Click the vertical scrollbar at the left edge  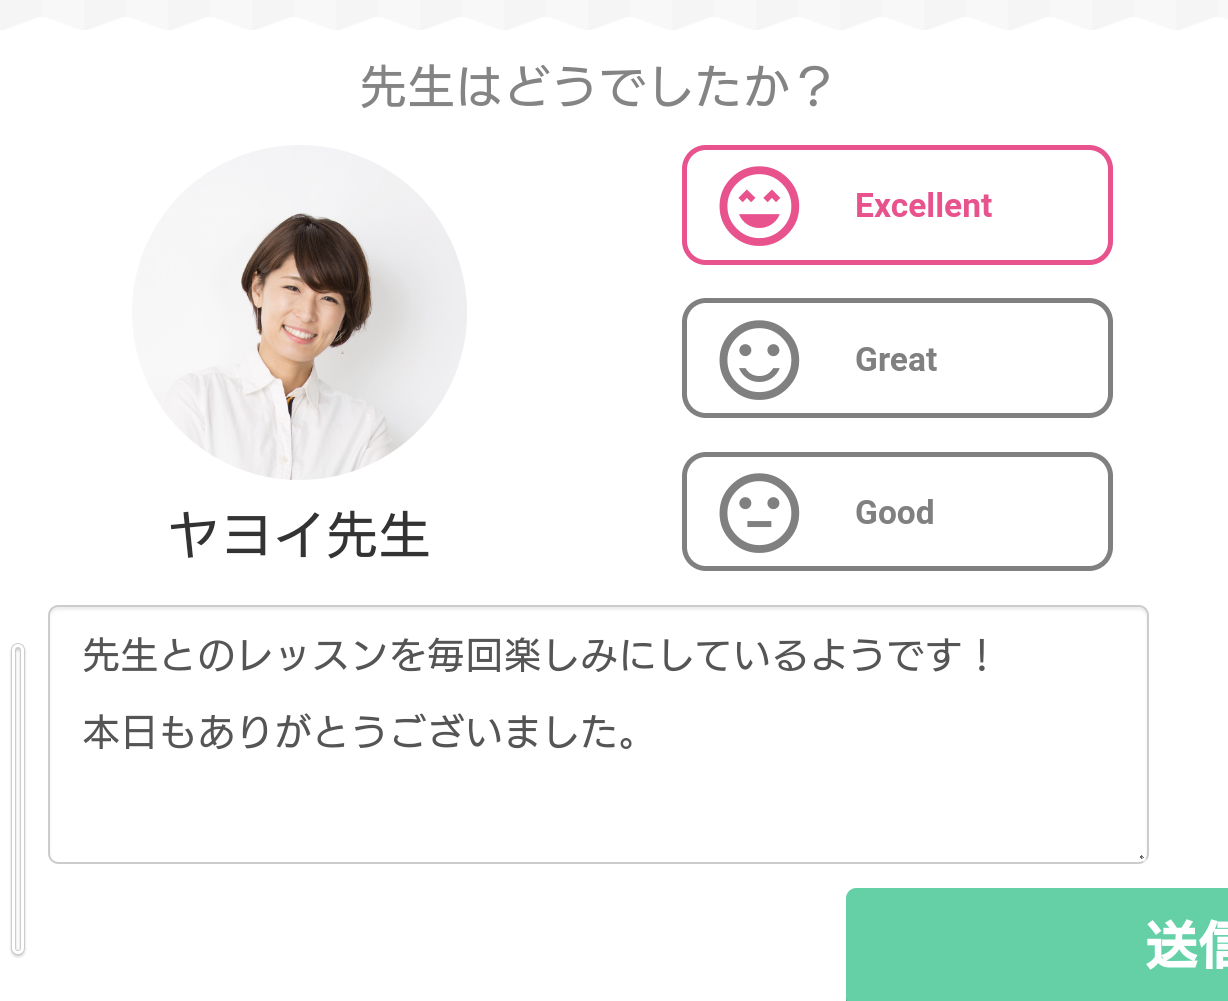[17, 798]
